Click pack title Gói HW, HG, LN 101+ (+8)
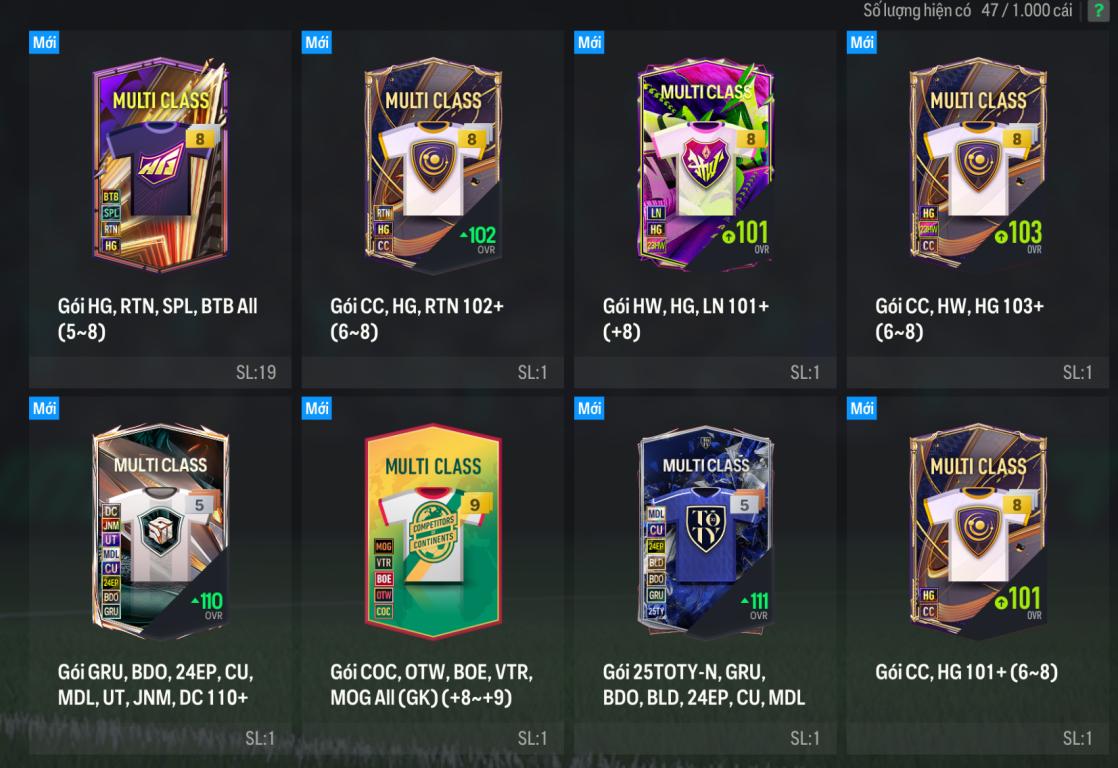Viewport: 1118px width, 768px height. click(x=686, y=319)
